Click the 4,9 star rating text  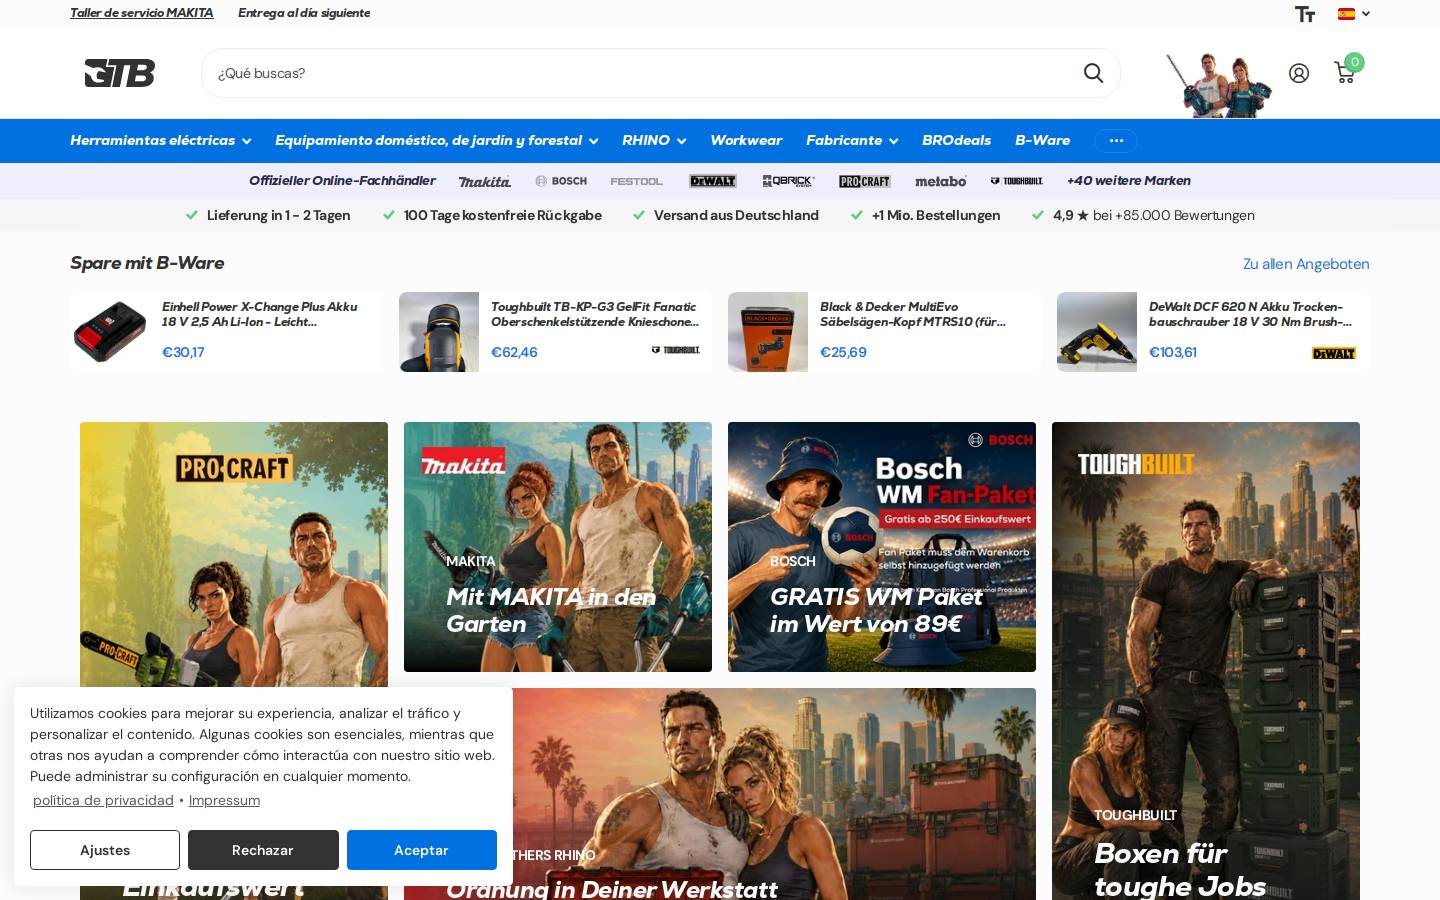[1154, 215]
